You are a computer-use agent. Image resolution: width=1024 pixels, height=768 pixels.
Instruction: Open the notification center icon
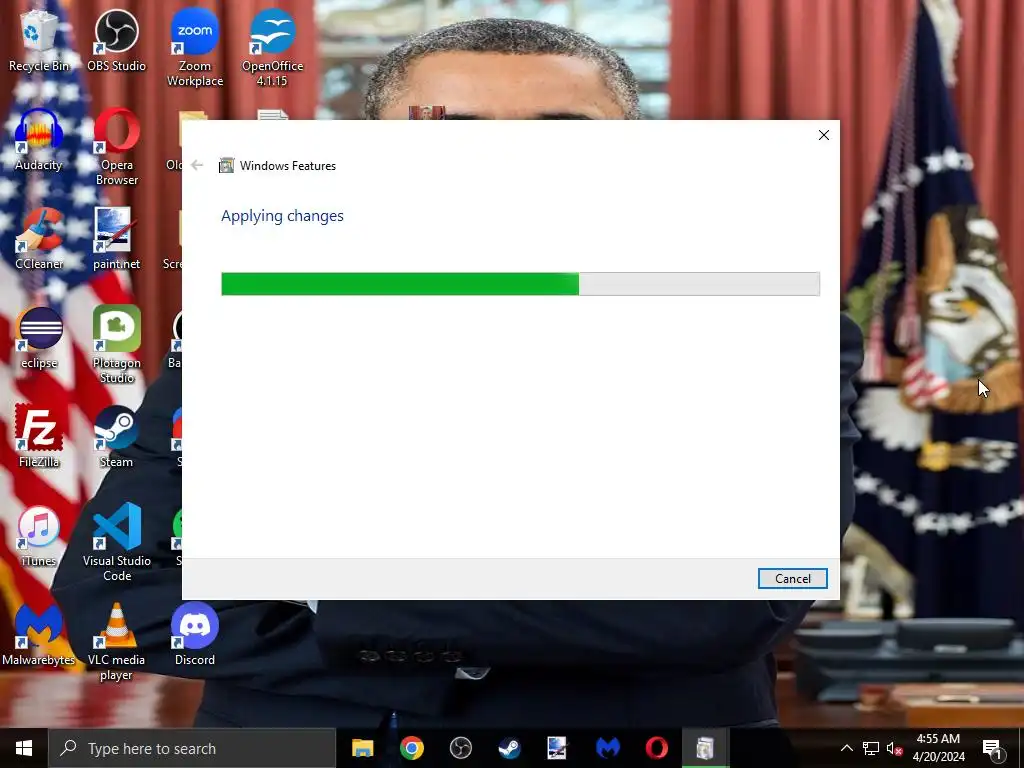click(x=993, y=748)
